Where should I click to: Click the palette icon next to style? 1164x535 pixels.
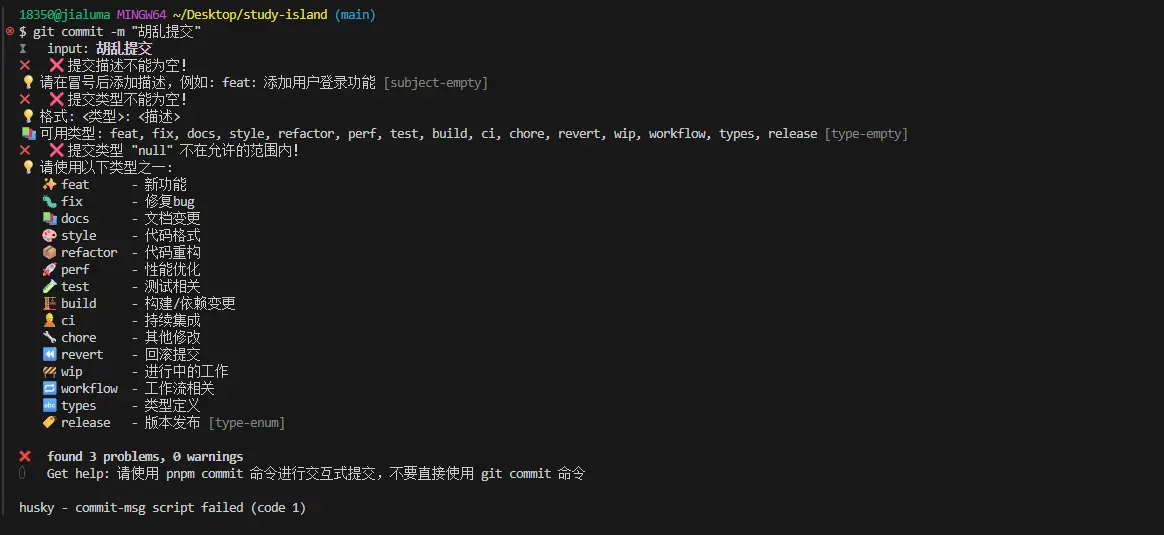49,236
